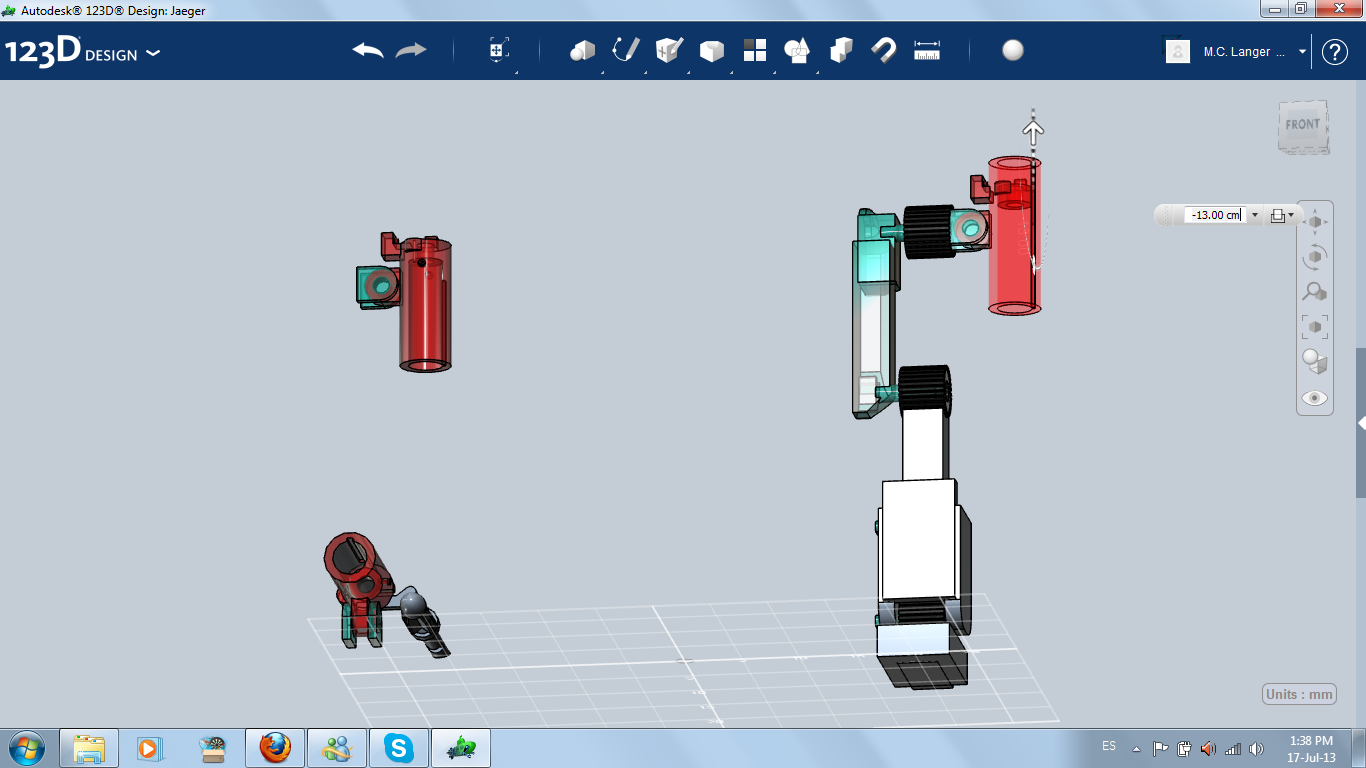Open Firefox from the taskbar
This screenshot has width=1366, height=768.
click(x=274, y=748)
